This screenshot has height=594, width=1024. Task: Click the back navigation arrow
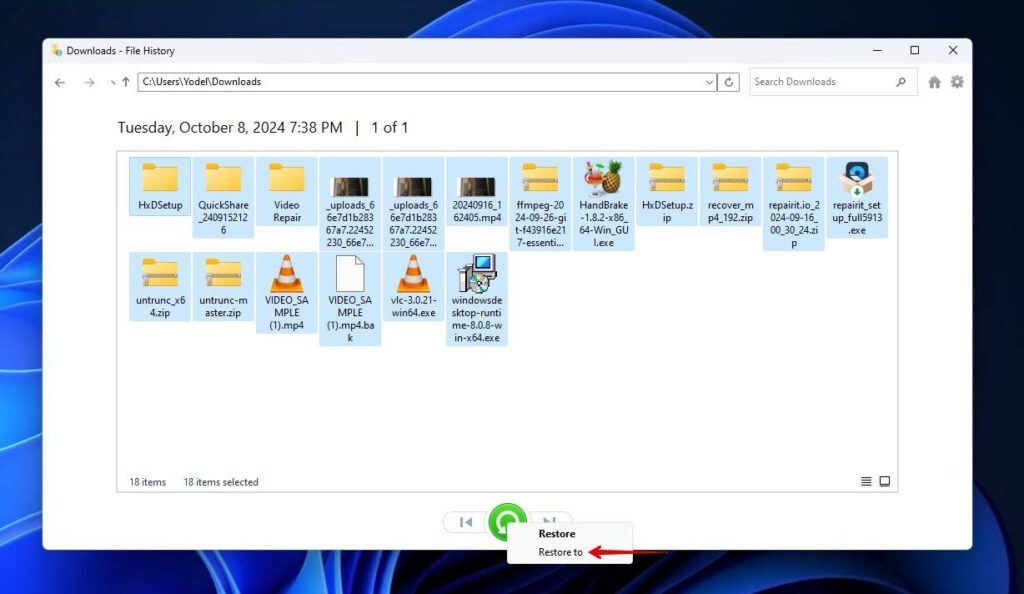tap(59, 81)
